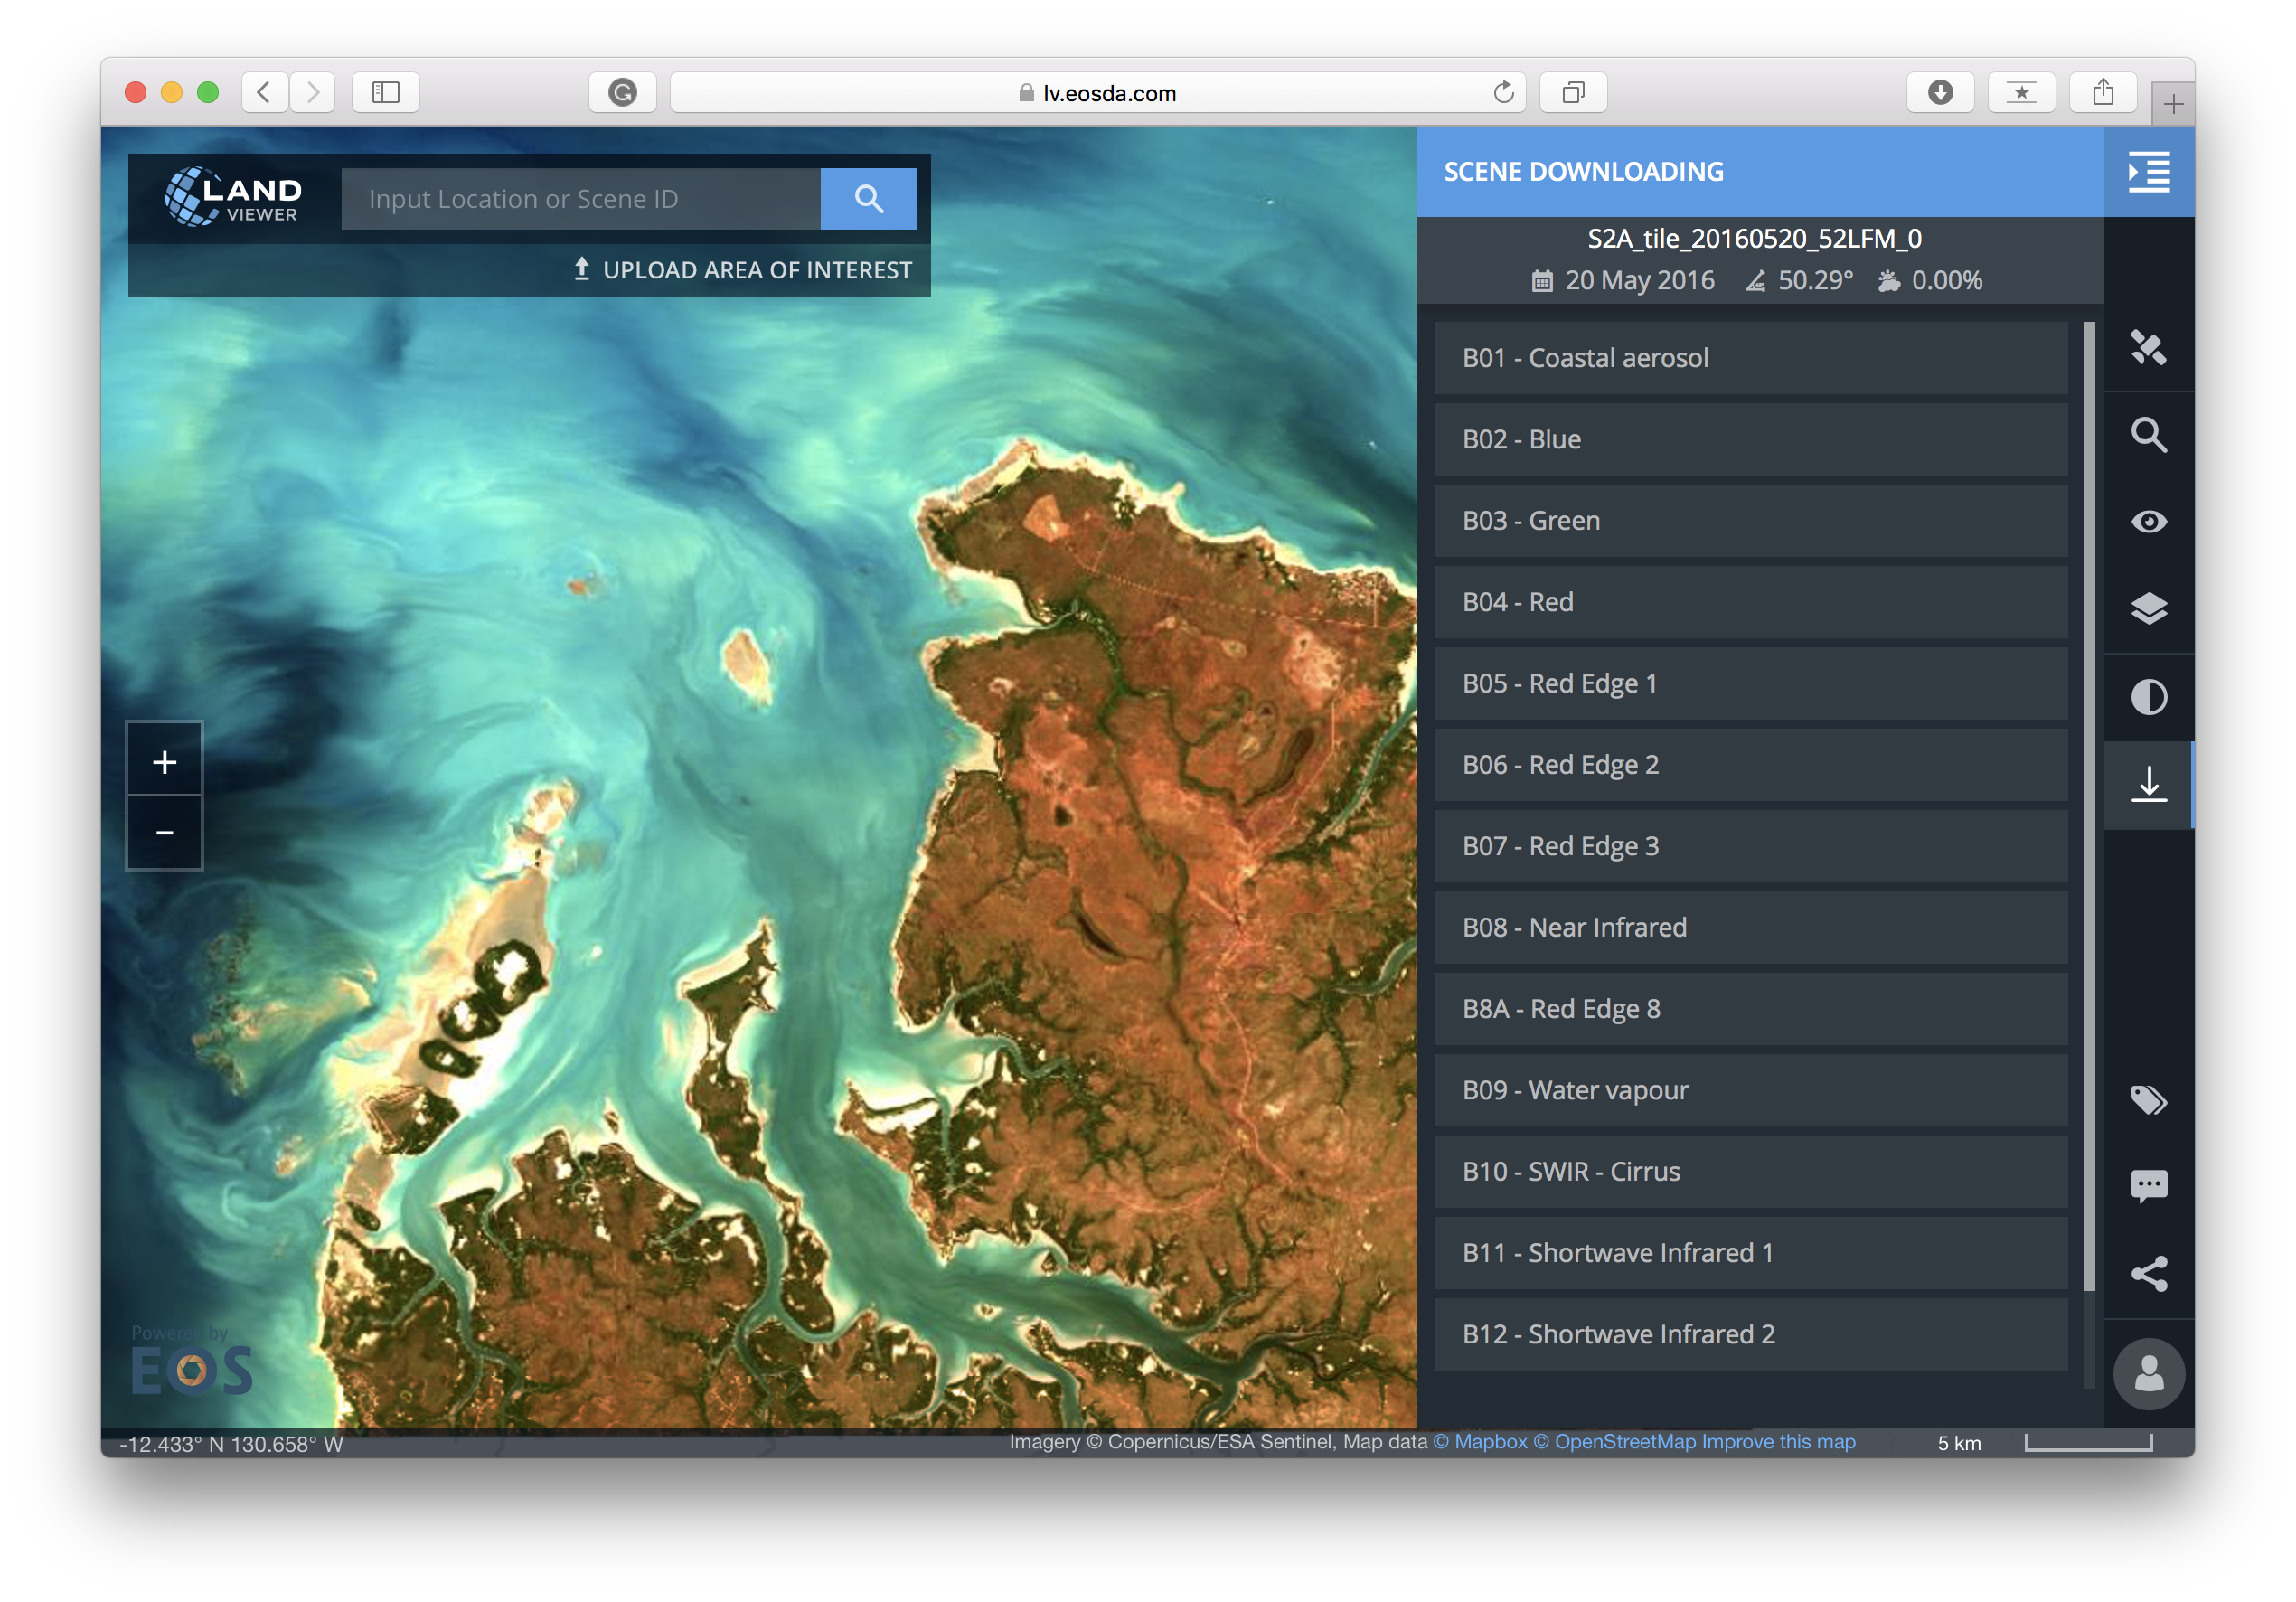Open the user profile avatar
2296x1602 pixels.
coord(2148,1374)
